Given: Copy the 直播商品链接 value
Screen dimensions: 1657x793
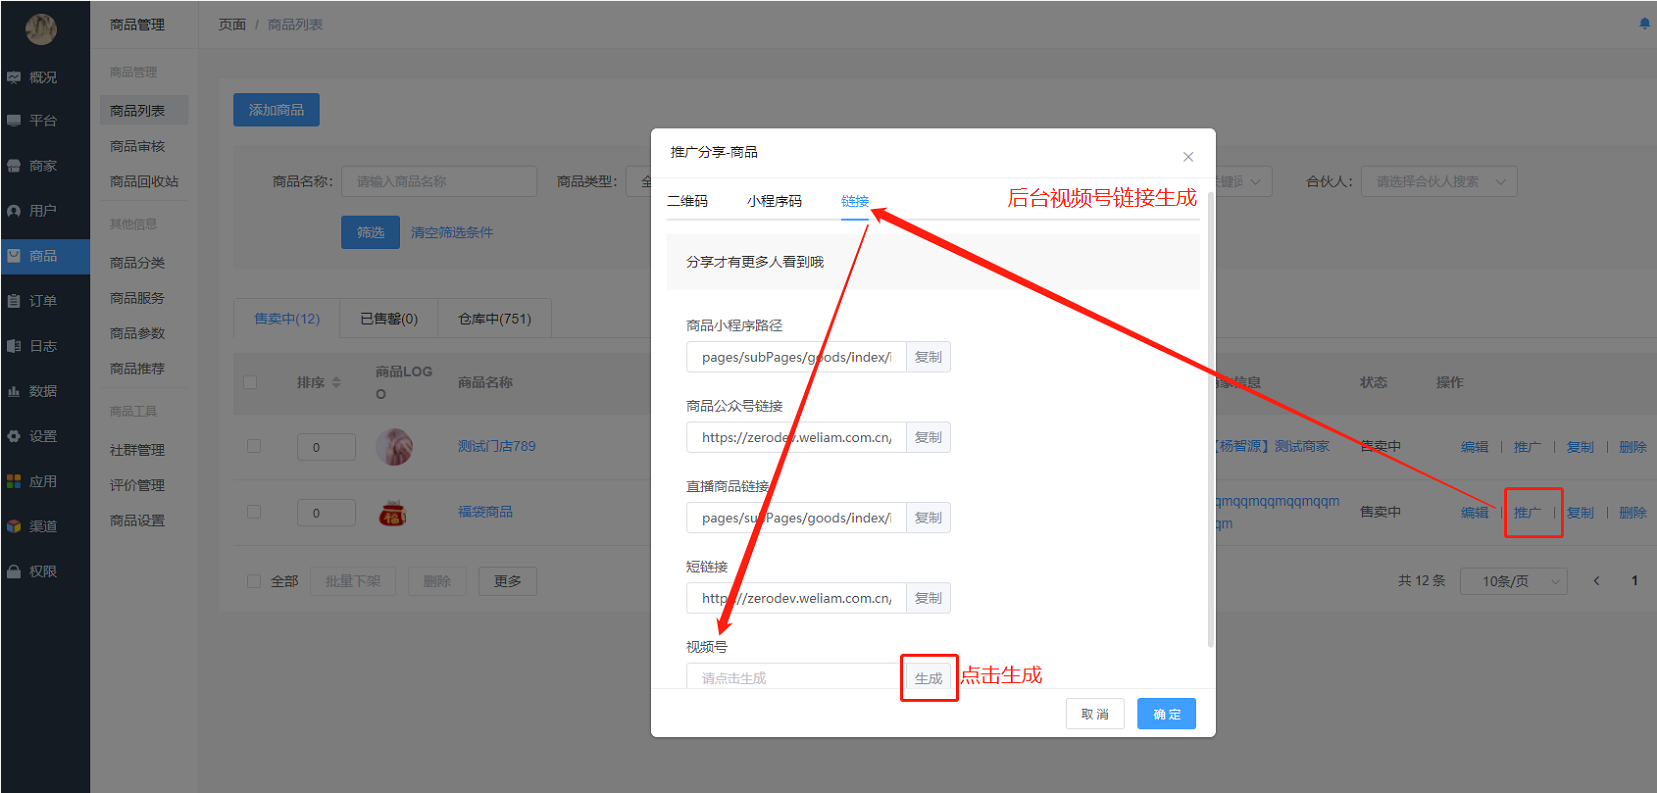Looking at the screenshot, I should tap(928, 518).
